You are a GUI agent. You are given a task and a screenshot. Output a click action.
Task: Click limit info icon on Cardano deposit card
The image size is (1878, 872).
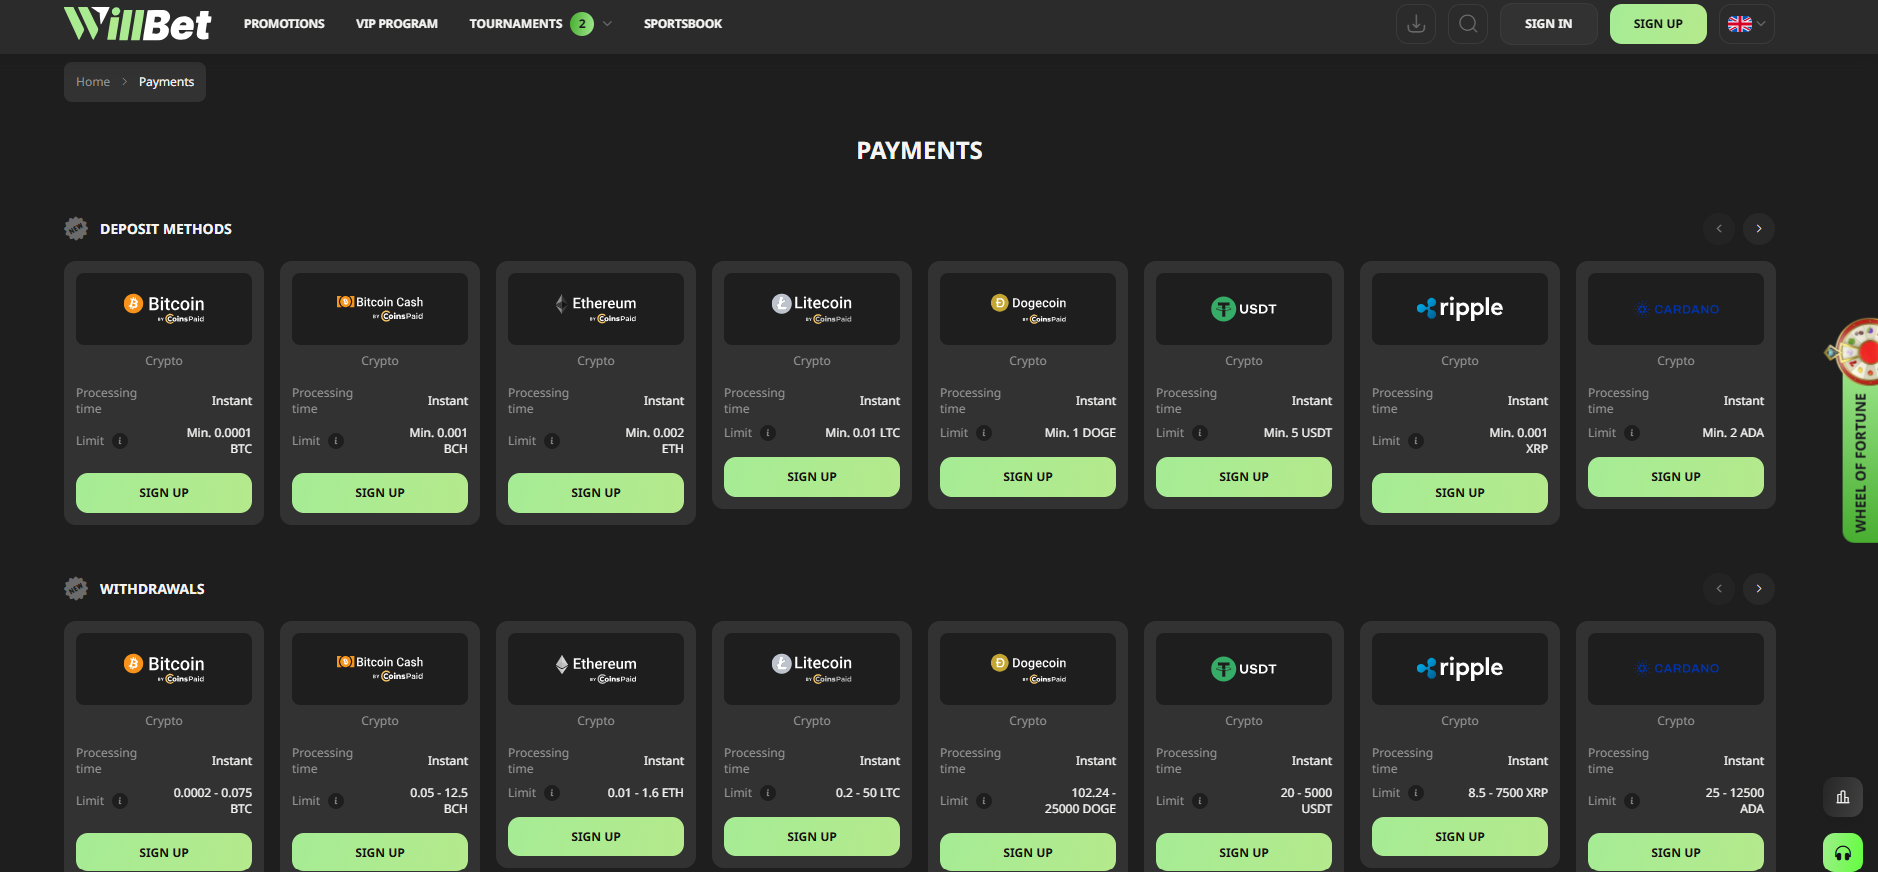tap(1632, 433)
